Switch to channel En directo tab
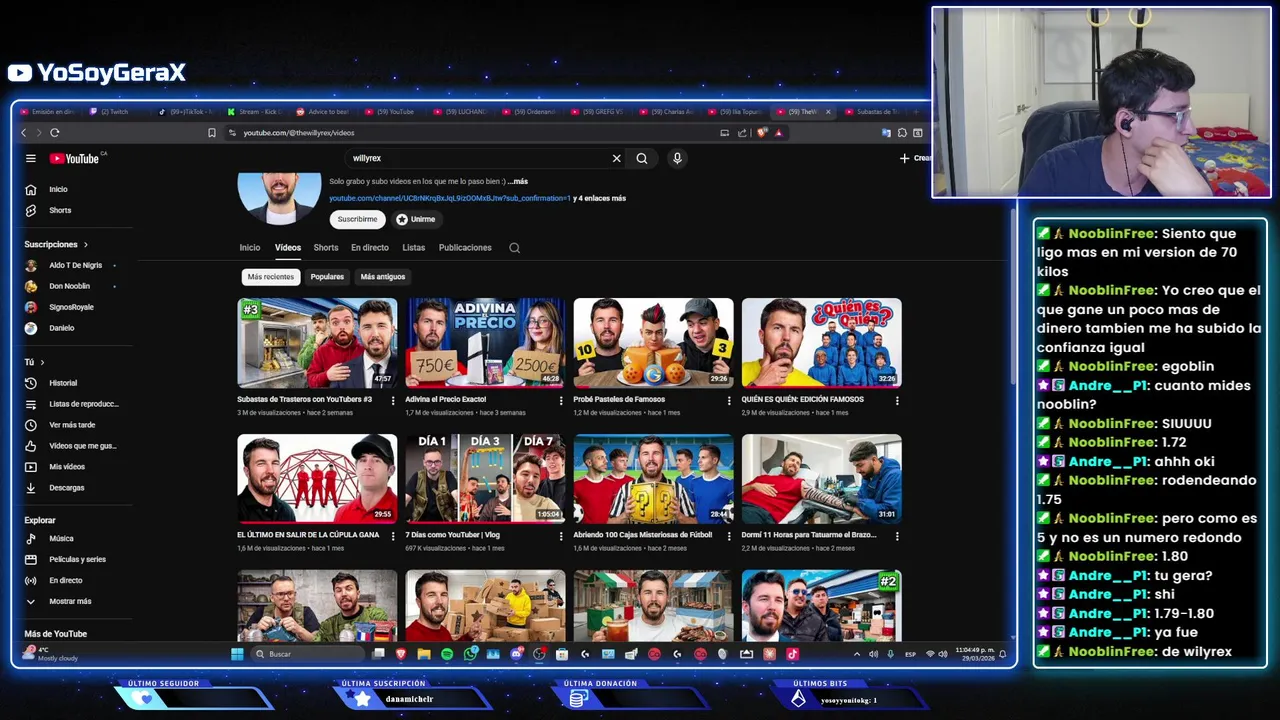The image size is (1280, 720). tap(370, 247)
